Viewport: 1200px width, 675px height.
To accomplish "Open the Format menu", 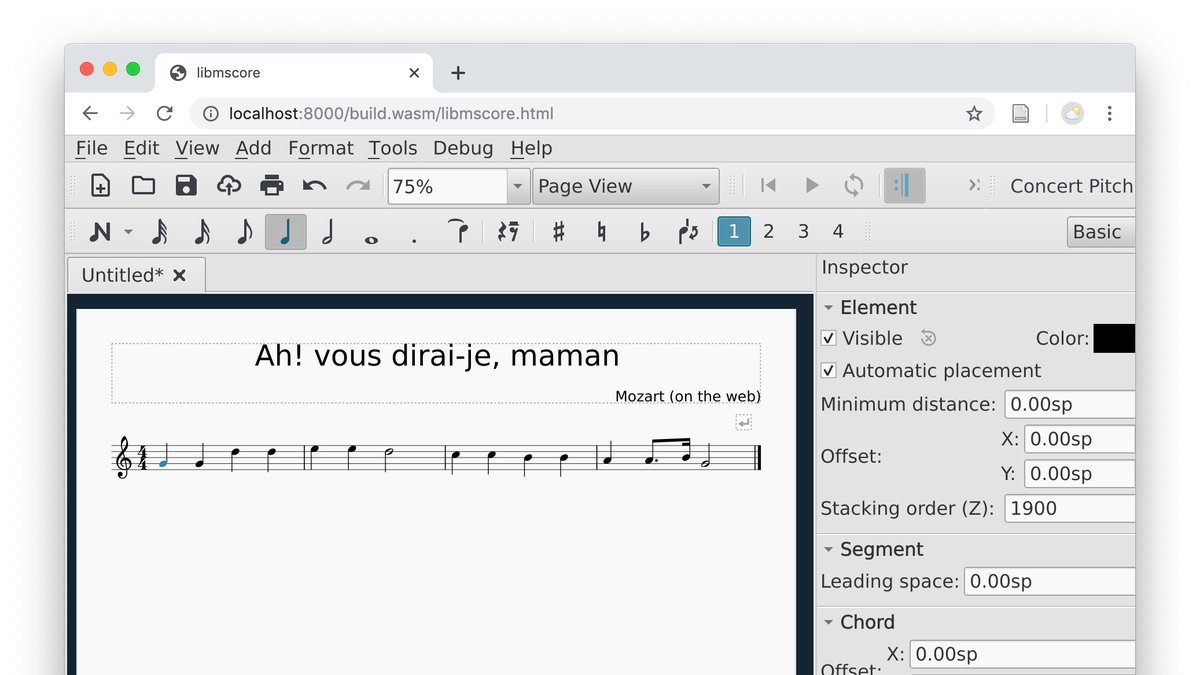I will 320,148.
